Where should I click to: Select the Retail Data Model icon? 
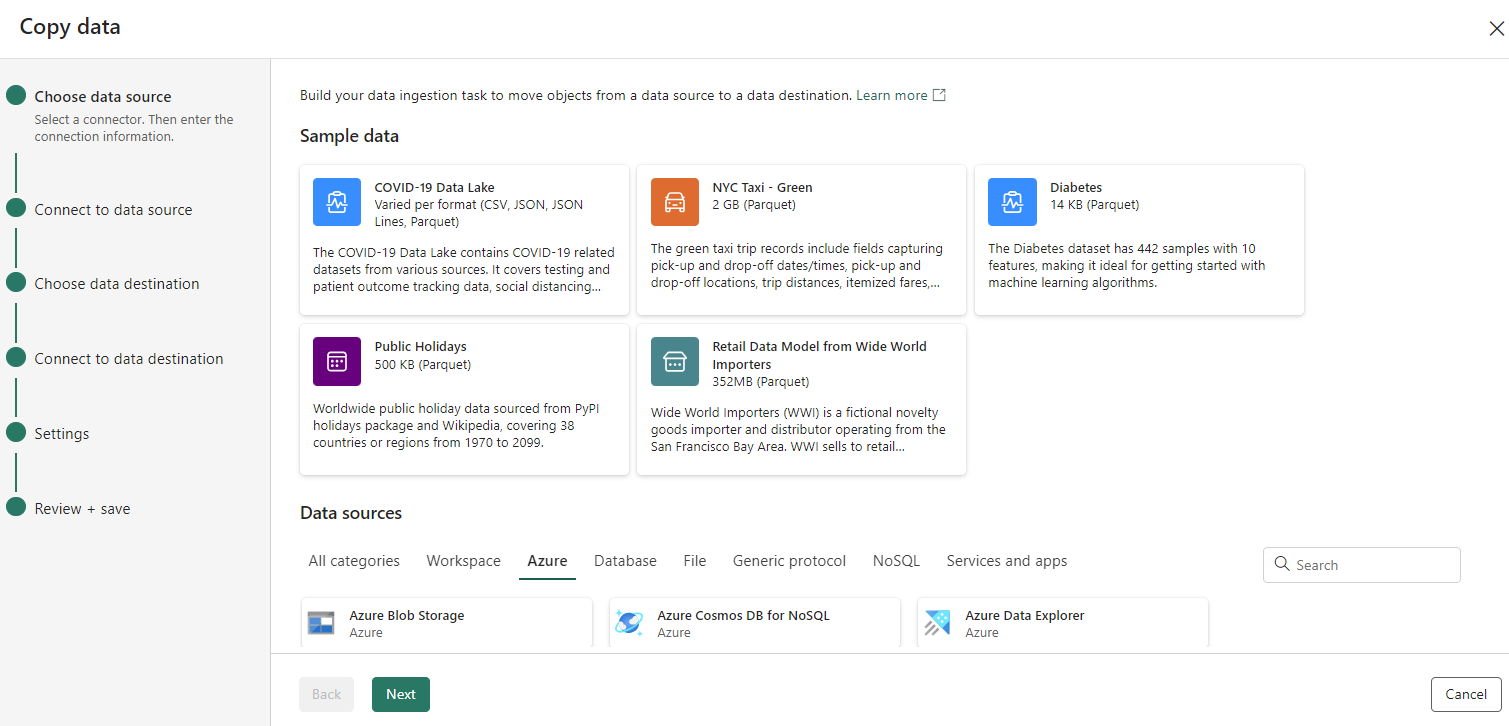tap(674, 361)
